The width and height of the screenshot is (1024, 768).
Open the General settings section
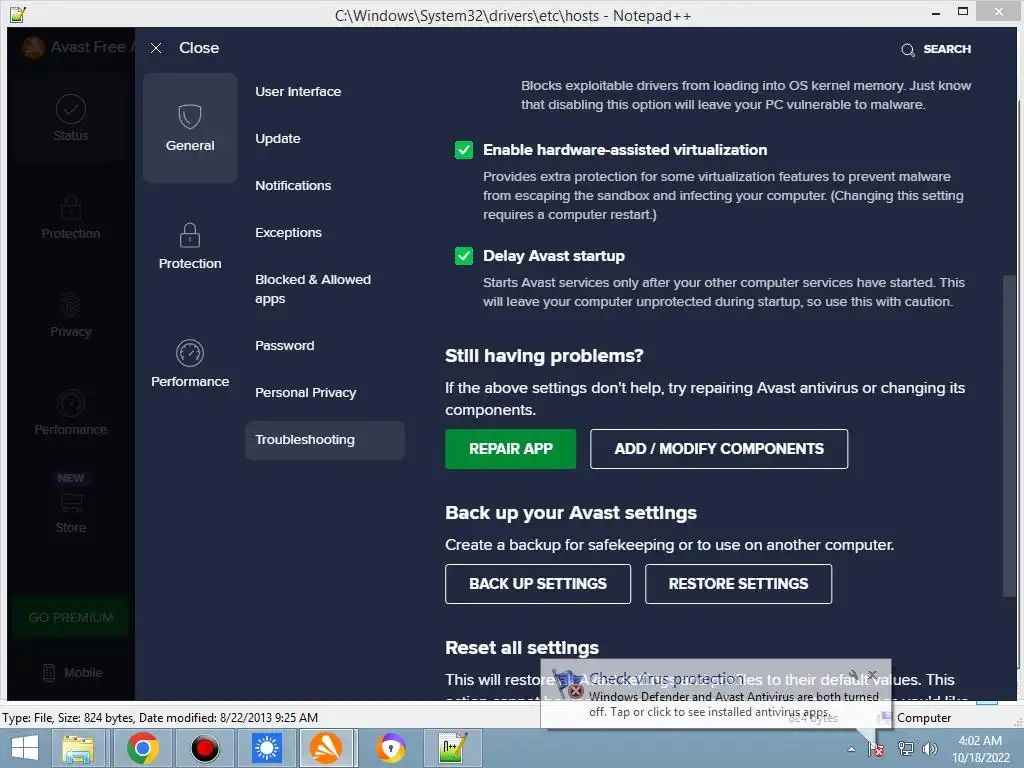[189, 128]
